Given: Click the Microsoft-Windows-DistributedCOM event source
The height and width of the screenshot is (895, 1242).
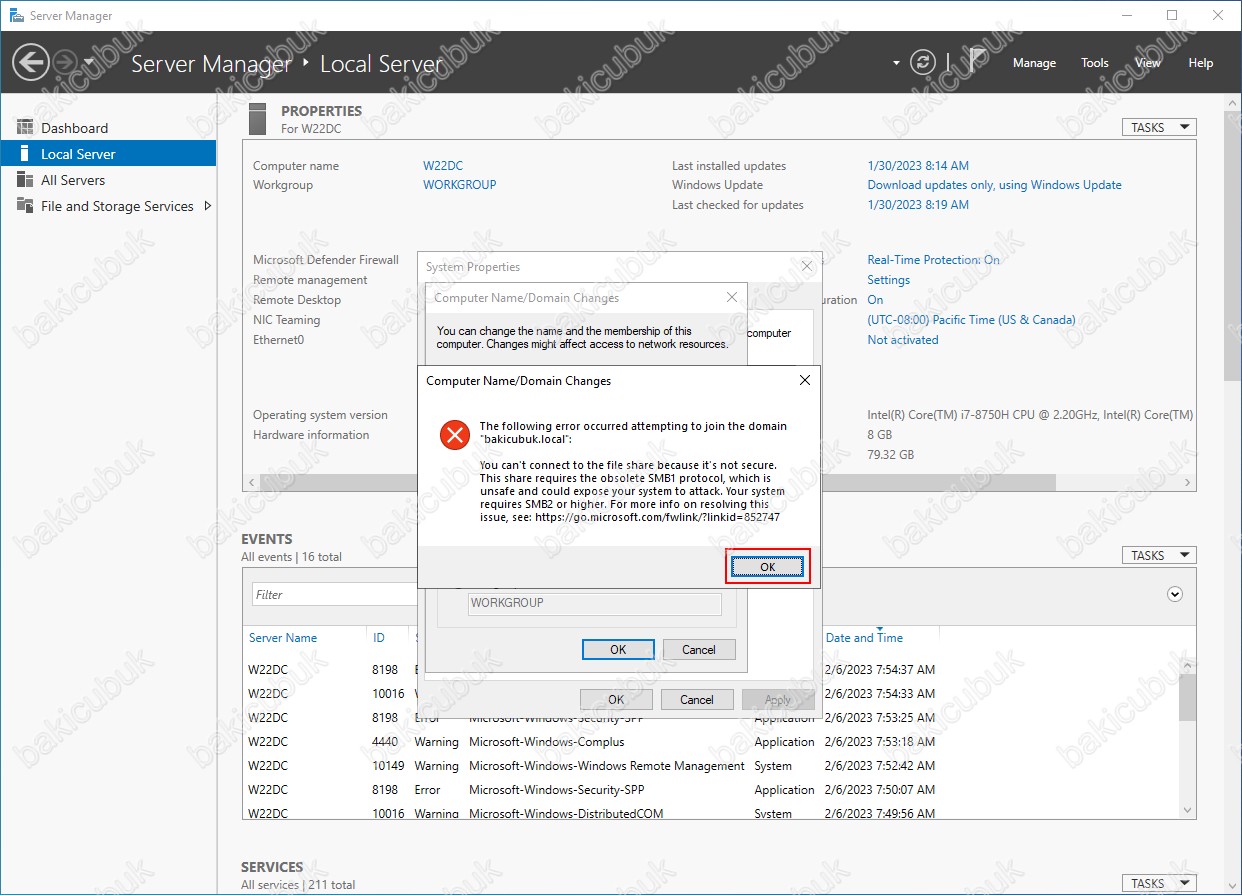Looking at the screenshot, I should point(566,814).
